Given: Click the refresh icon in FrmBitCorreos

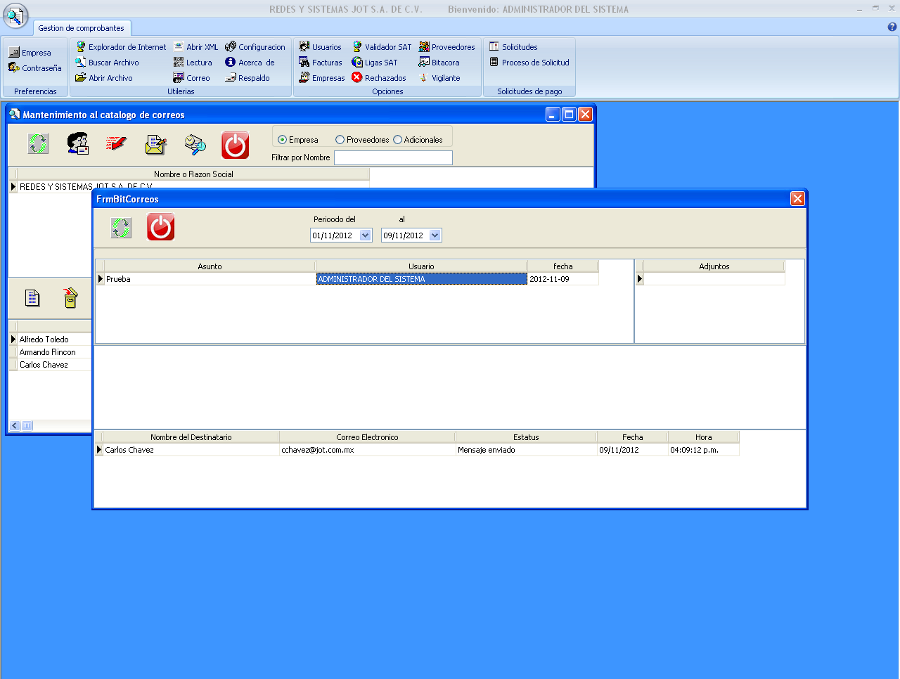Looking at the screenshot, I should click(122, 228).
